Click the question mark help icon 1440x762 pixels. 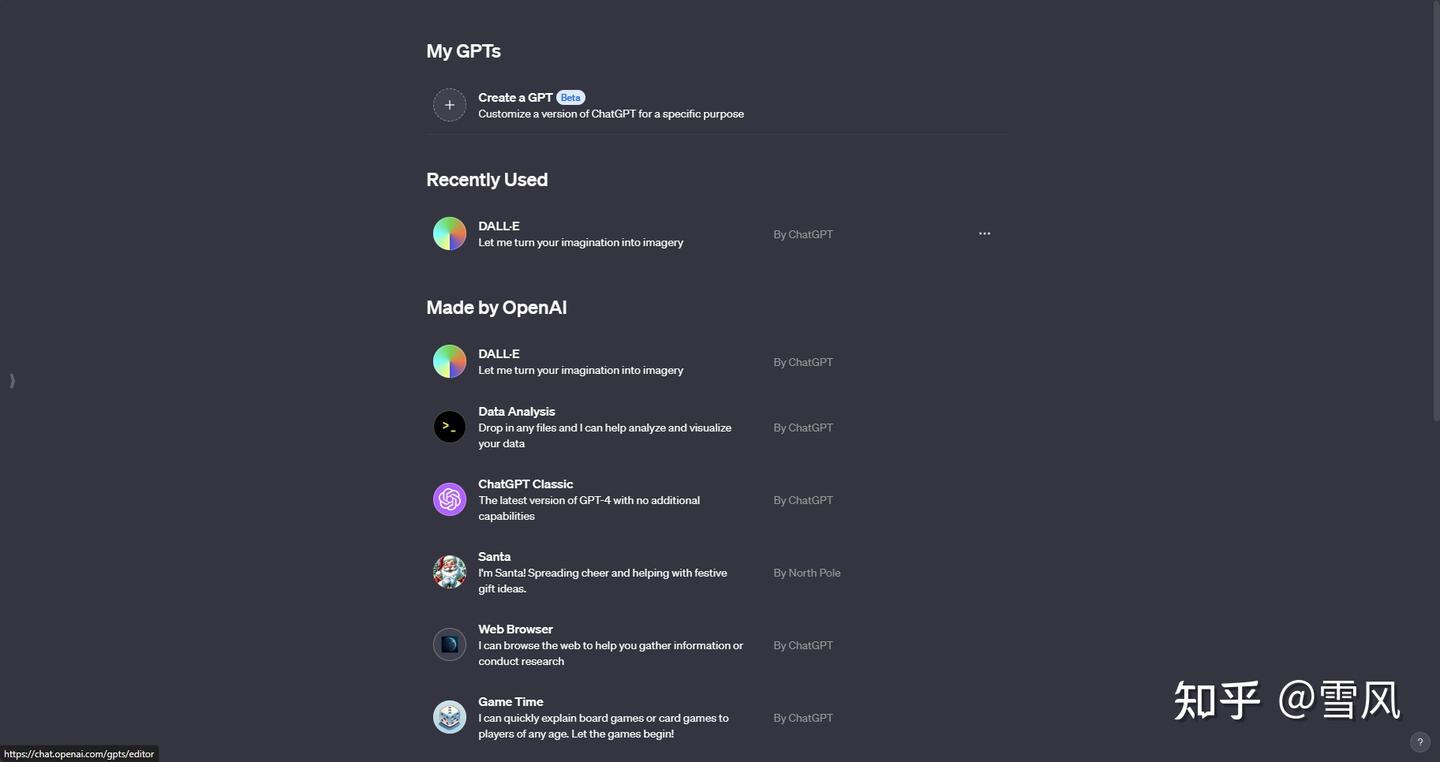tap(1419, 741)
